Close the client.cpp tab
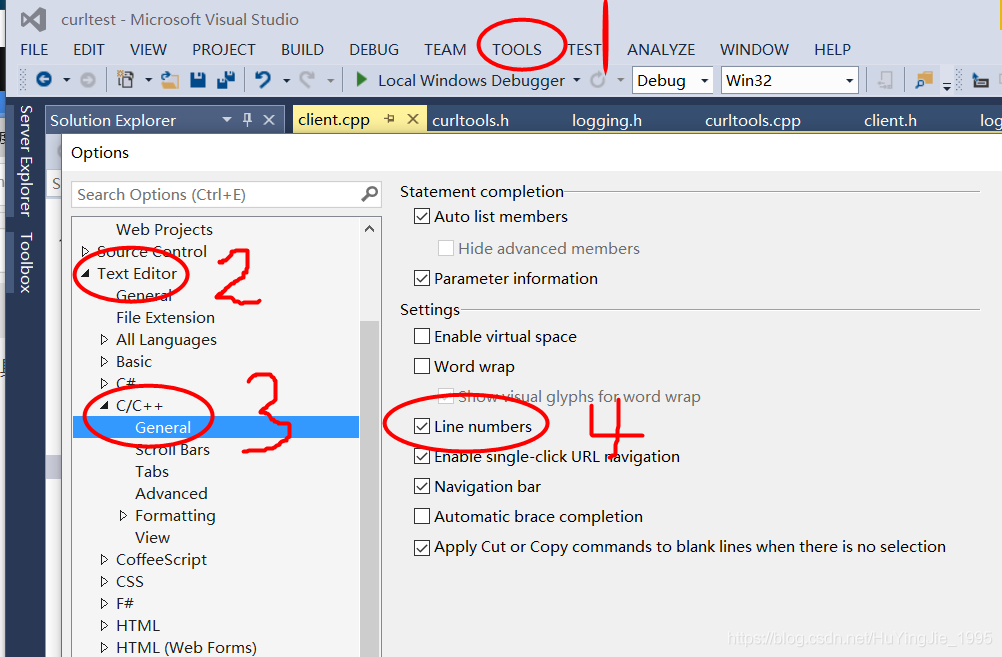This screenshot has height=657, width=1002. click(413, 119)
